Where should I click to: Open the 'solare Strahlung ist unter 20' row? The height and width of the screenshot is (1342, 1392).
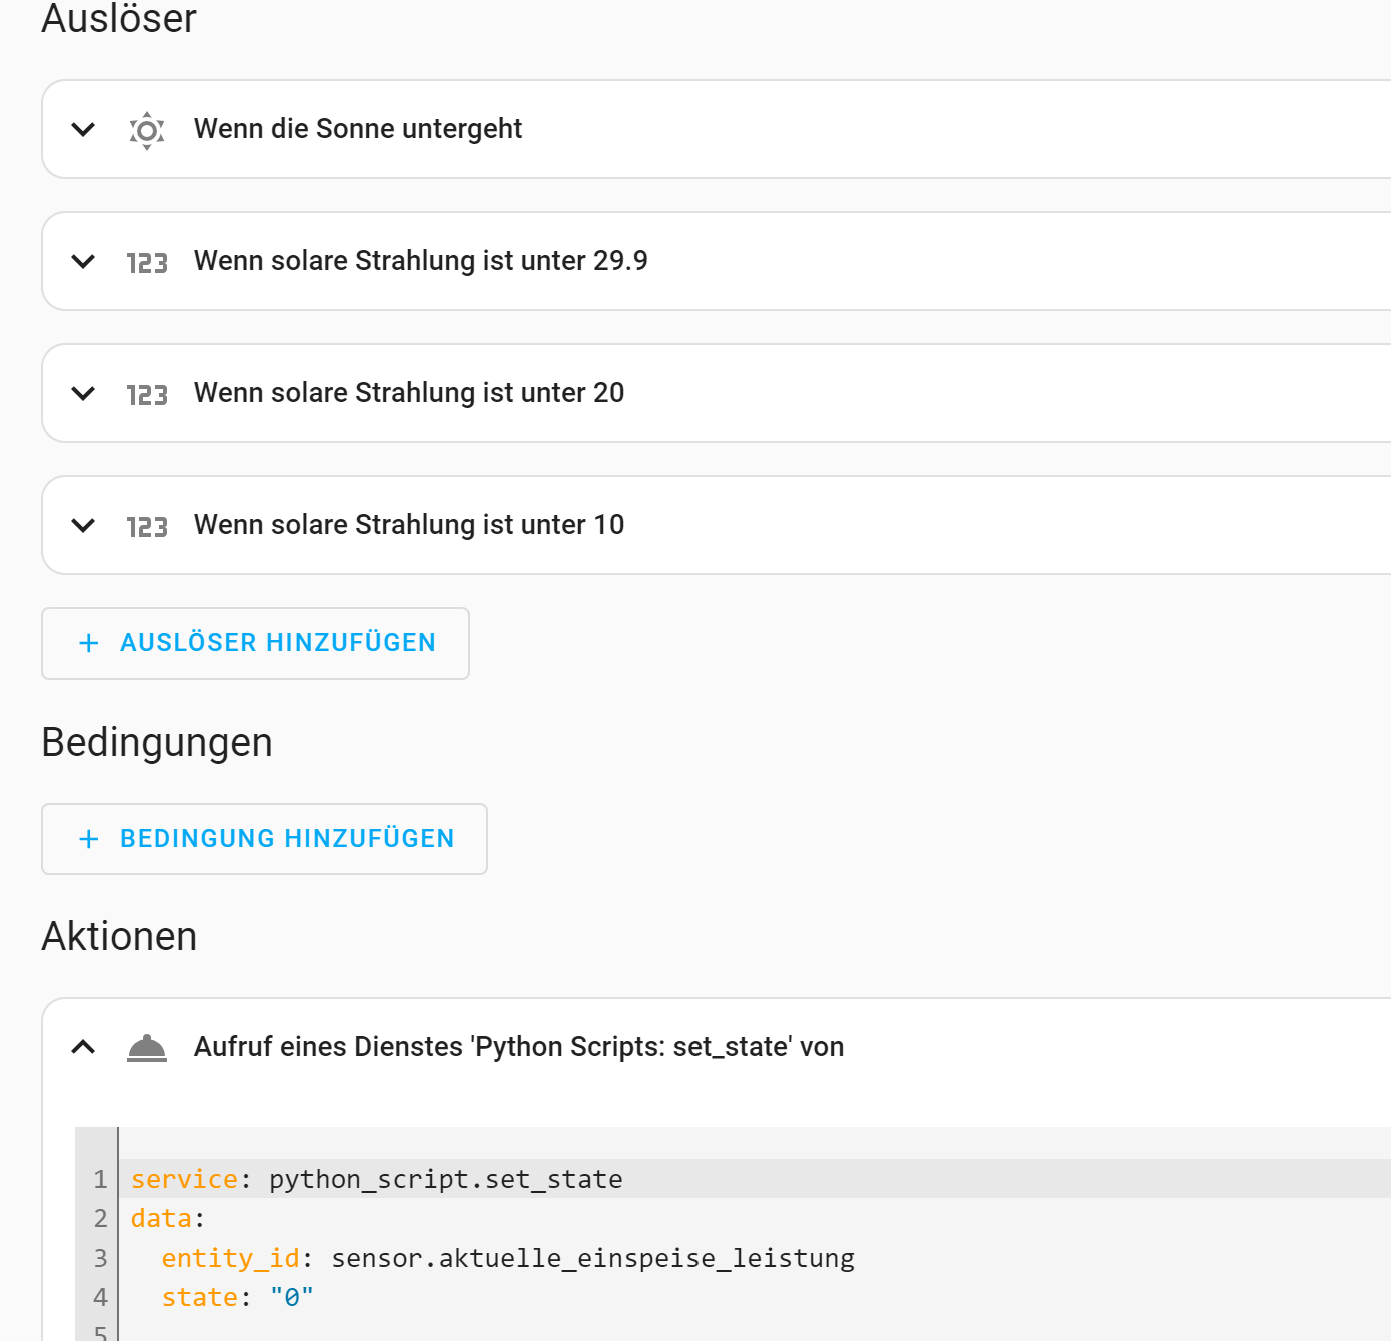(x=408, y=393)
